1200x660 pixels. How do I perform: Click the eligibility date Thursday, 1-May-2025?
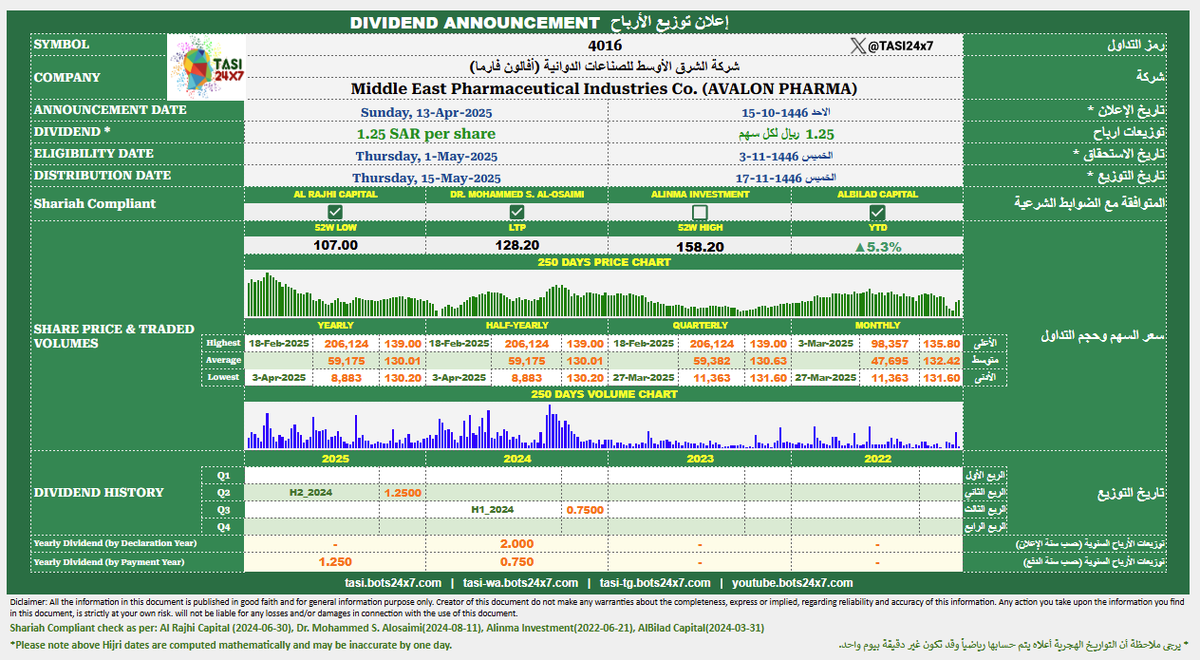[427, 155]
